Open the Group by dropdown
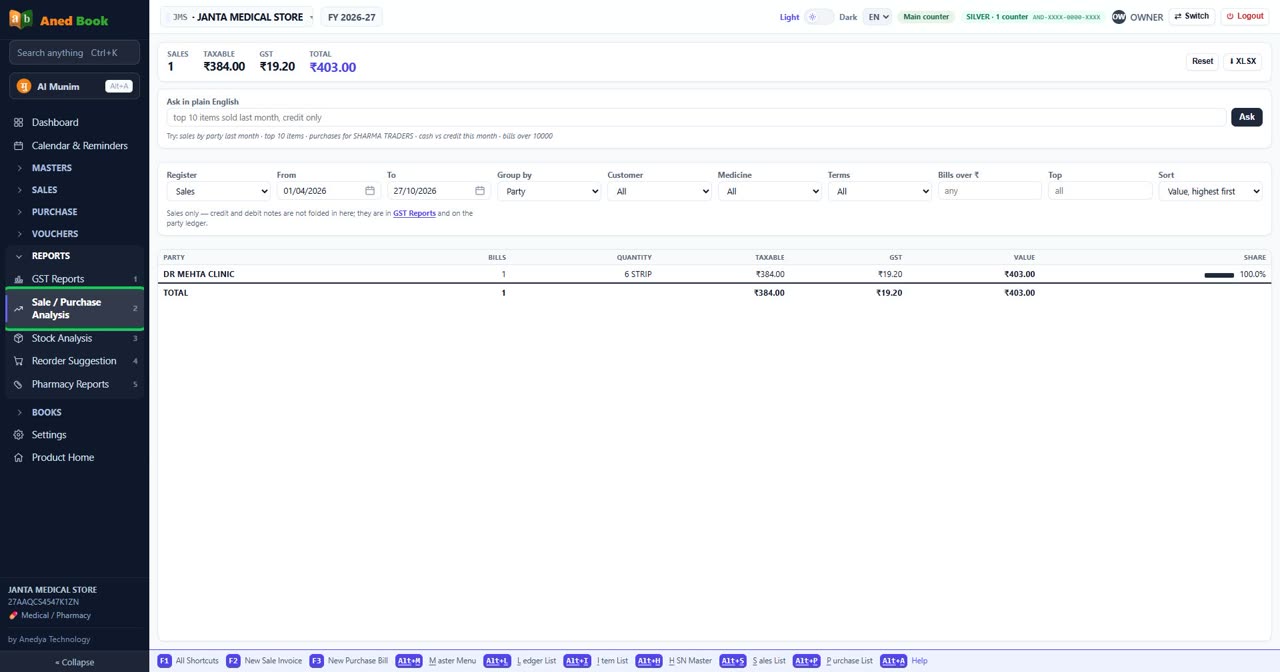The image size is (1280, 672). (x=549, y=191)
